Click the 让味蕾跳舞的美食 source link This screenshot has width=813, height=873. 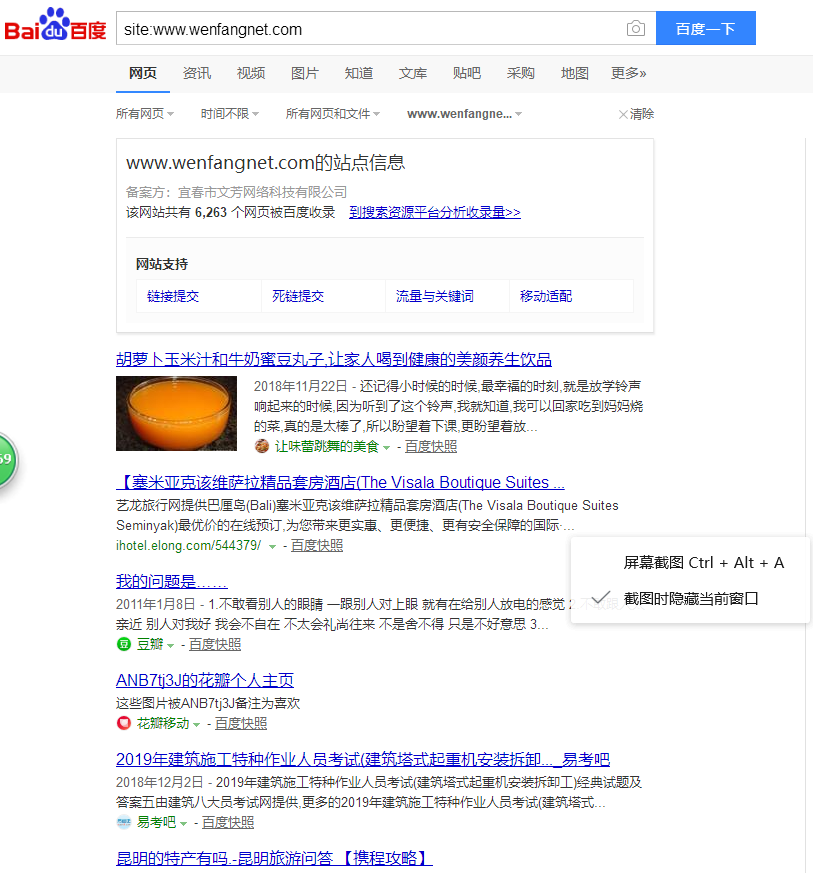pos(327,446)
